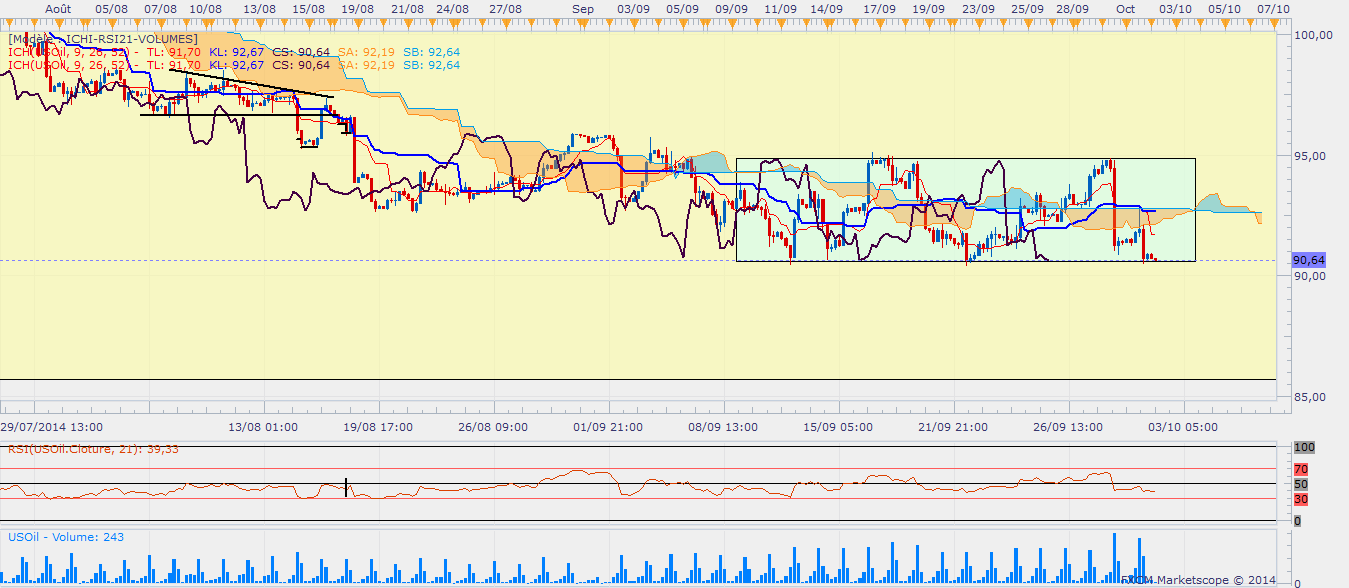Click the 100,00 price axis label
The image size is (1349, 588).
1313,35
